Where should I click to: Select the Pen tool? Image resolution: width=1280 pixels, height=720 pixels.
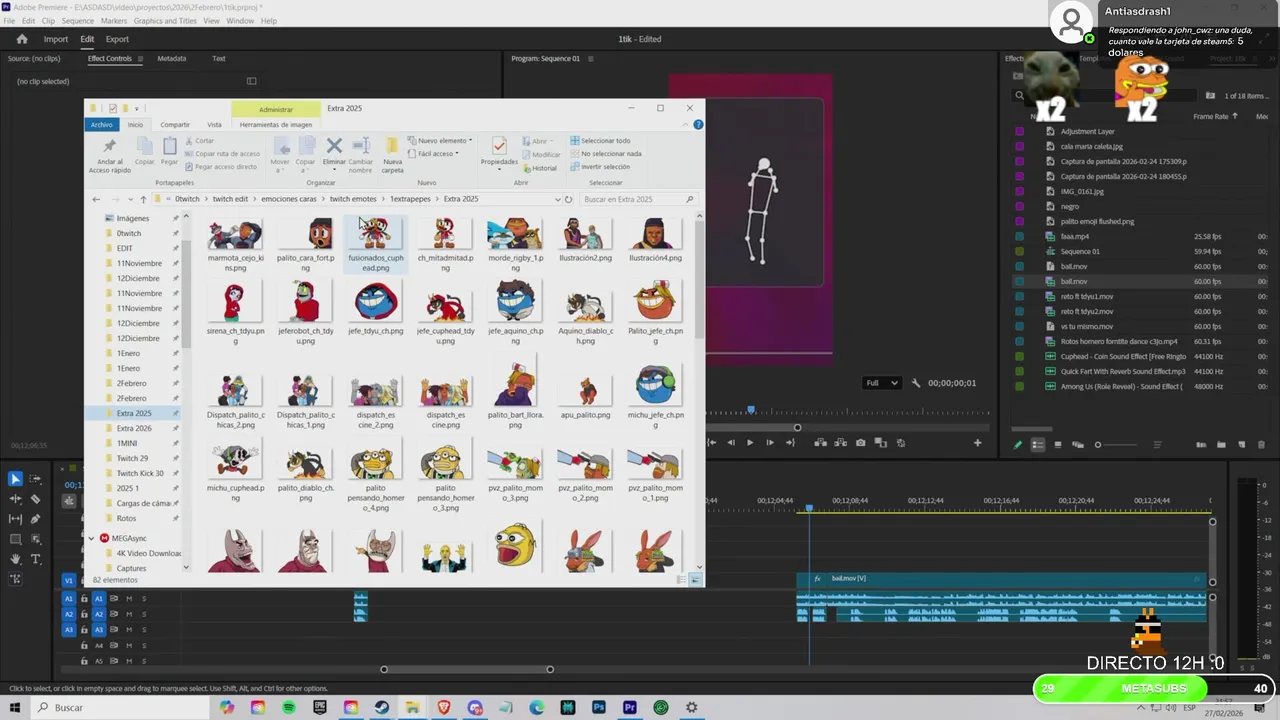(35, 519)
